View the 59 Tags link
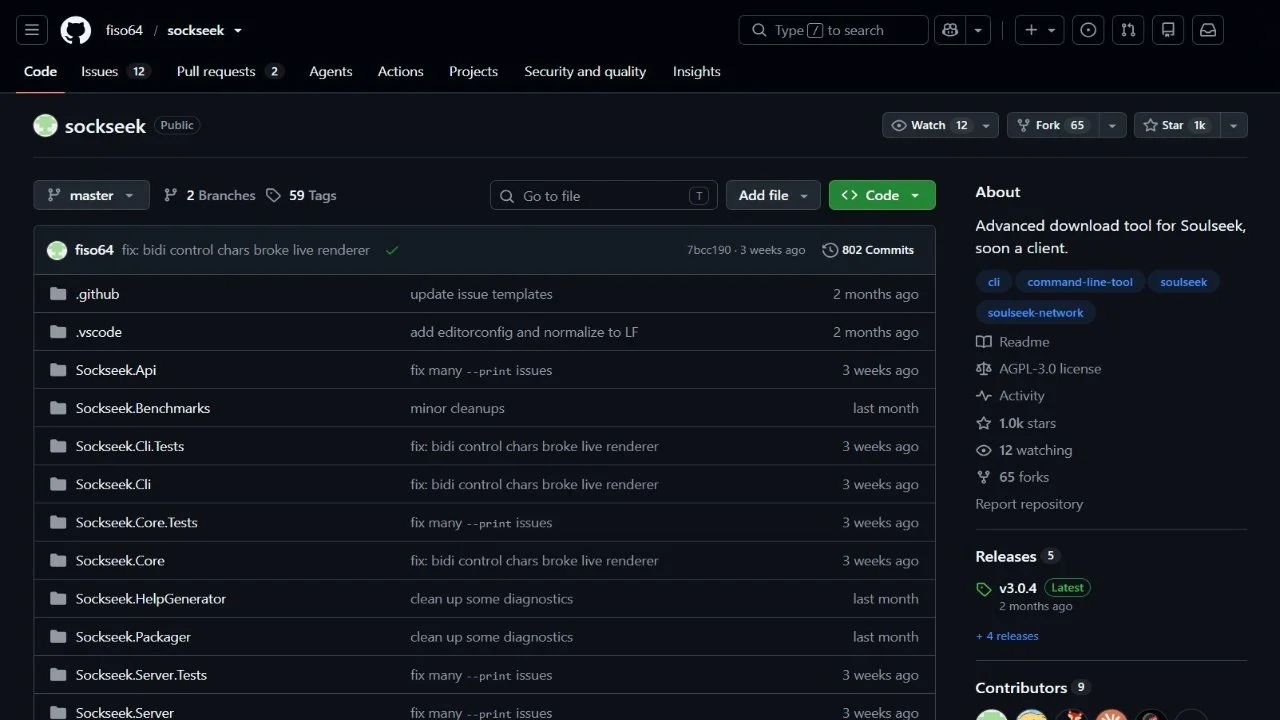Screen dimensions: 1280x720 pos(301,195)
